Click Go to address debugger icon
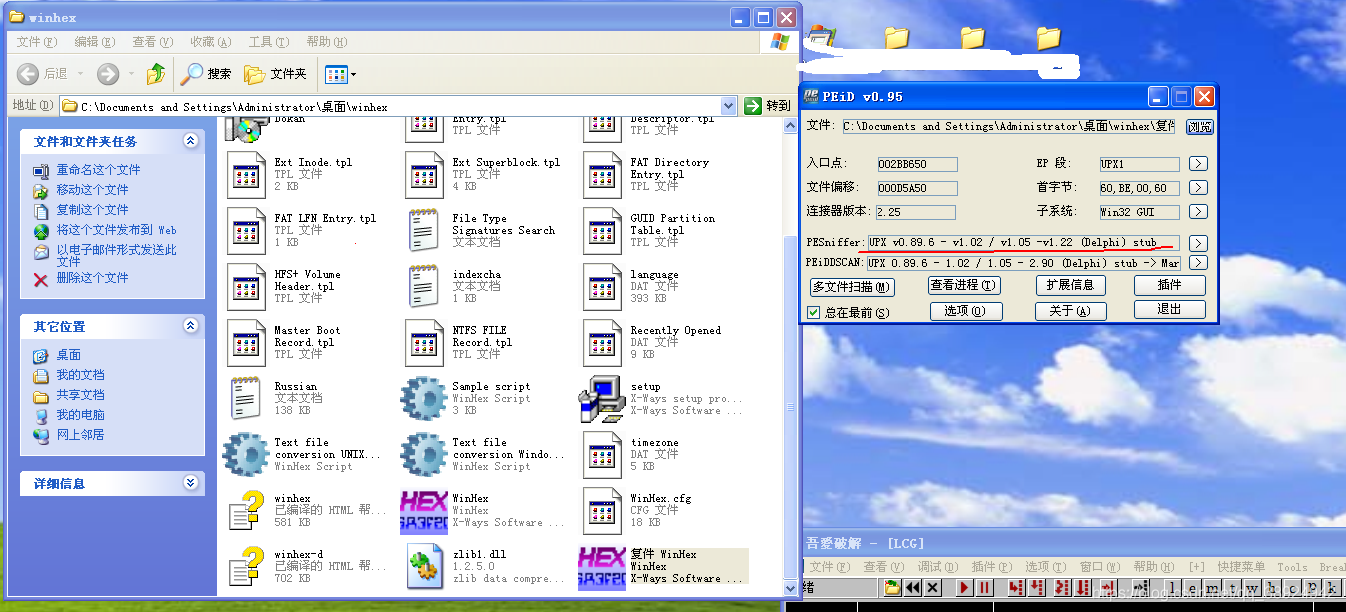This screenshot has width=1346, height=612. coord(1140,587)
